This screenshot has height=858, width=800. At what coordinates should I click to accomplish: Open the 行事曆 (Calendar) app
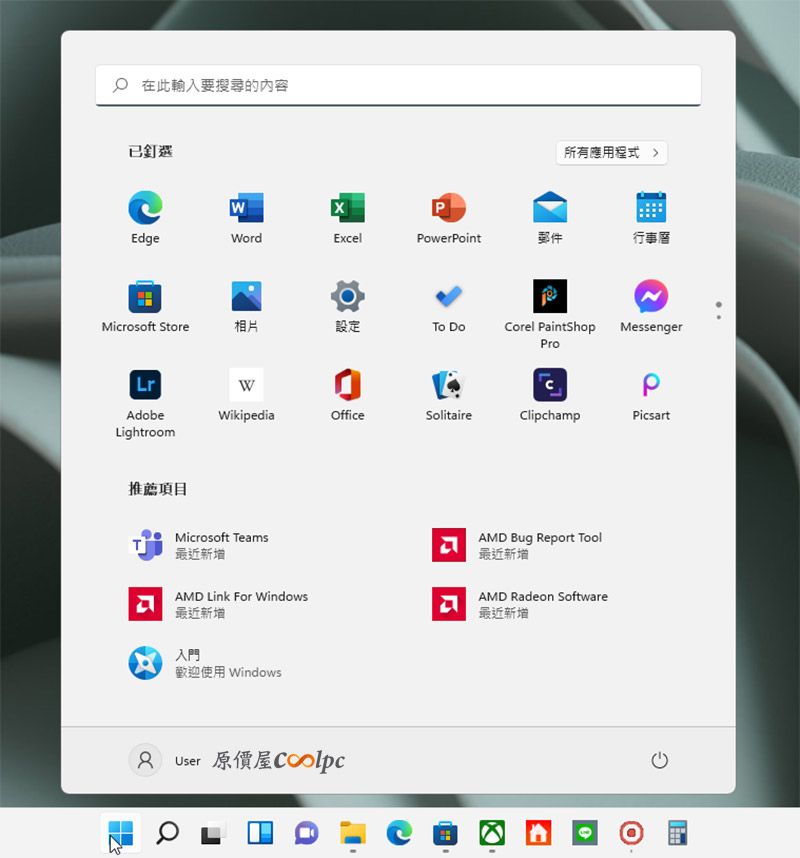tap(651, 217)
